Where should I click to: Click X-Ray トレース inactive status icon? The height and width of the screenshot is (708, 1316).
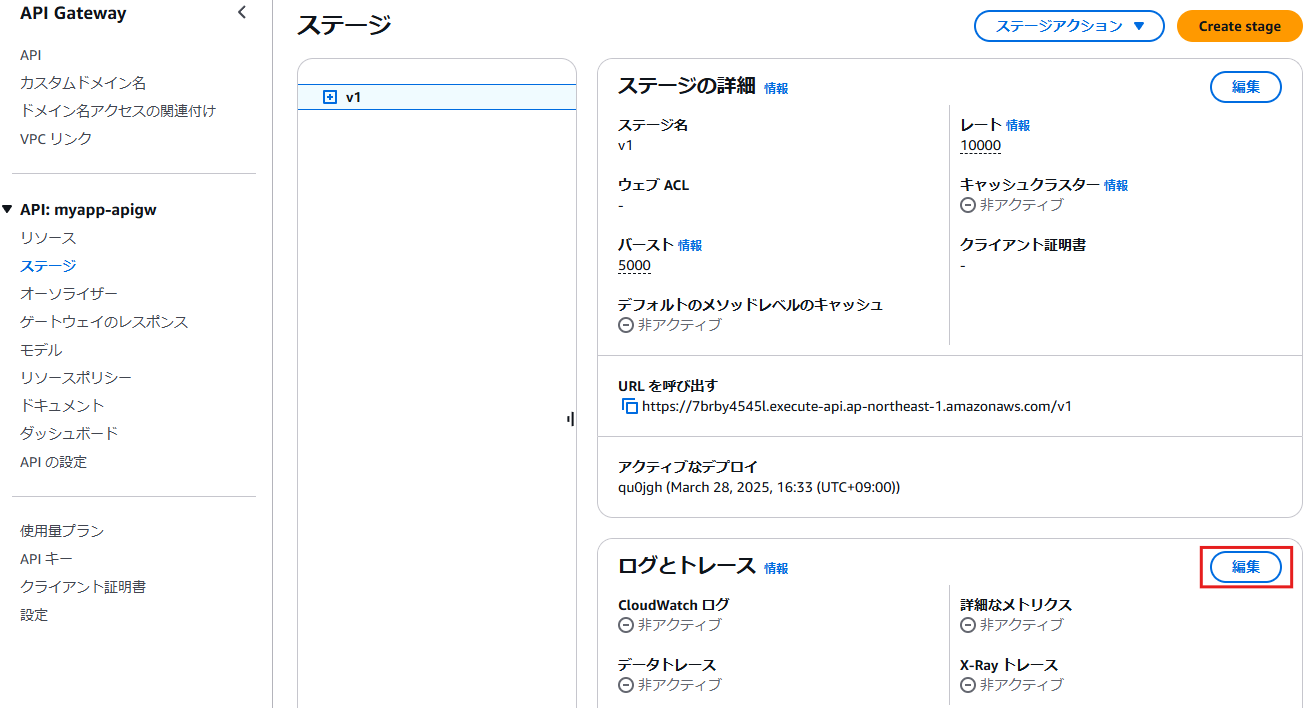tap(967, 685)
